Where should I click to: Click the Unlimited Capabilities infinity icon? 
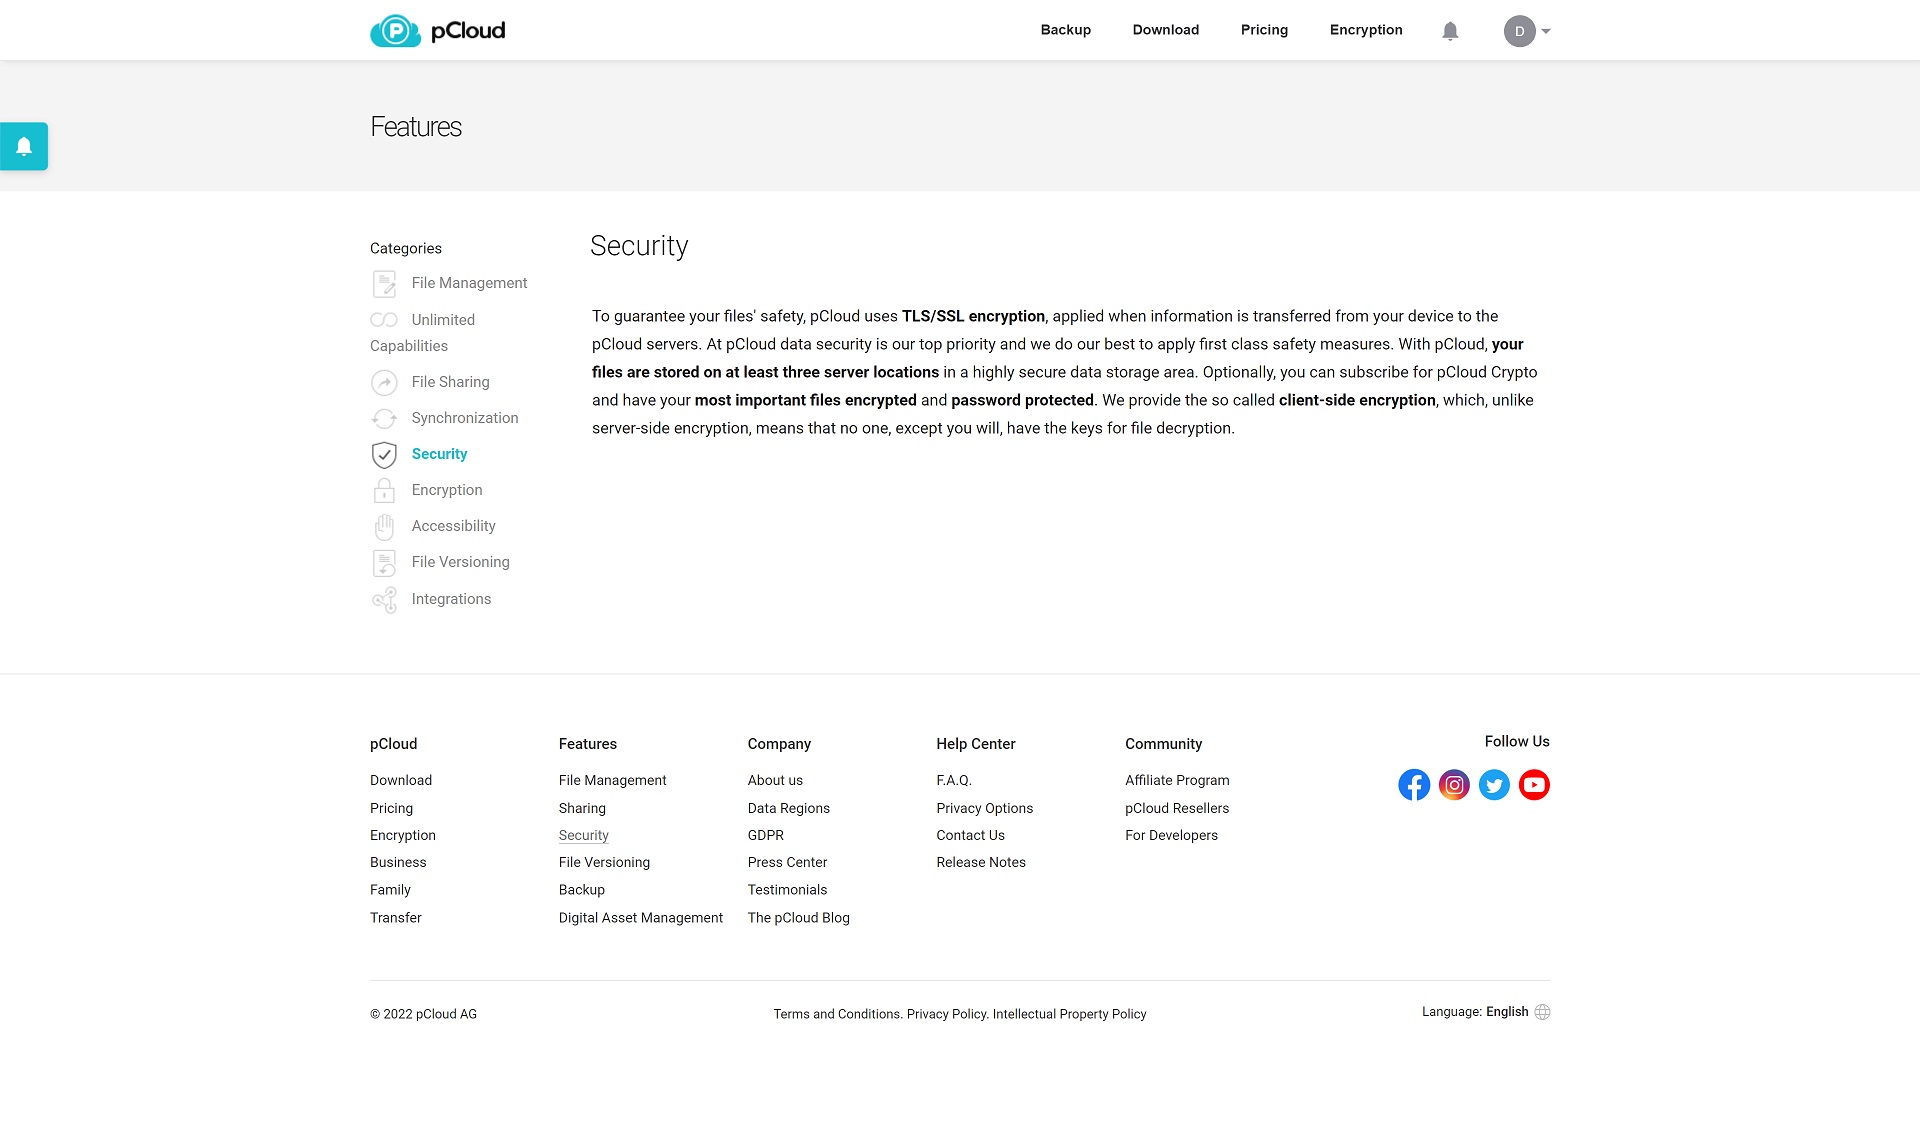click(384, 320)
